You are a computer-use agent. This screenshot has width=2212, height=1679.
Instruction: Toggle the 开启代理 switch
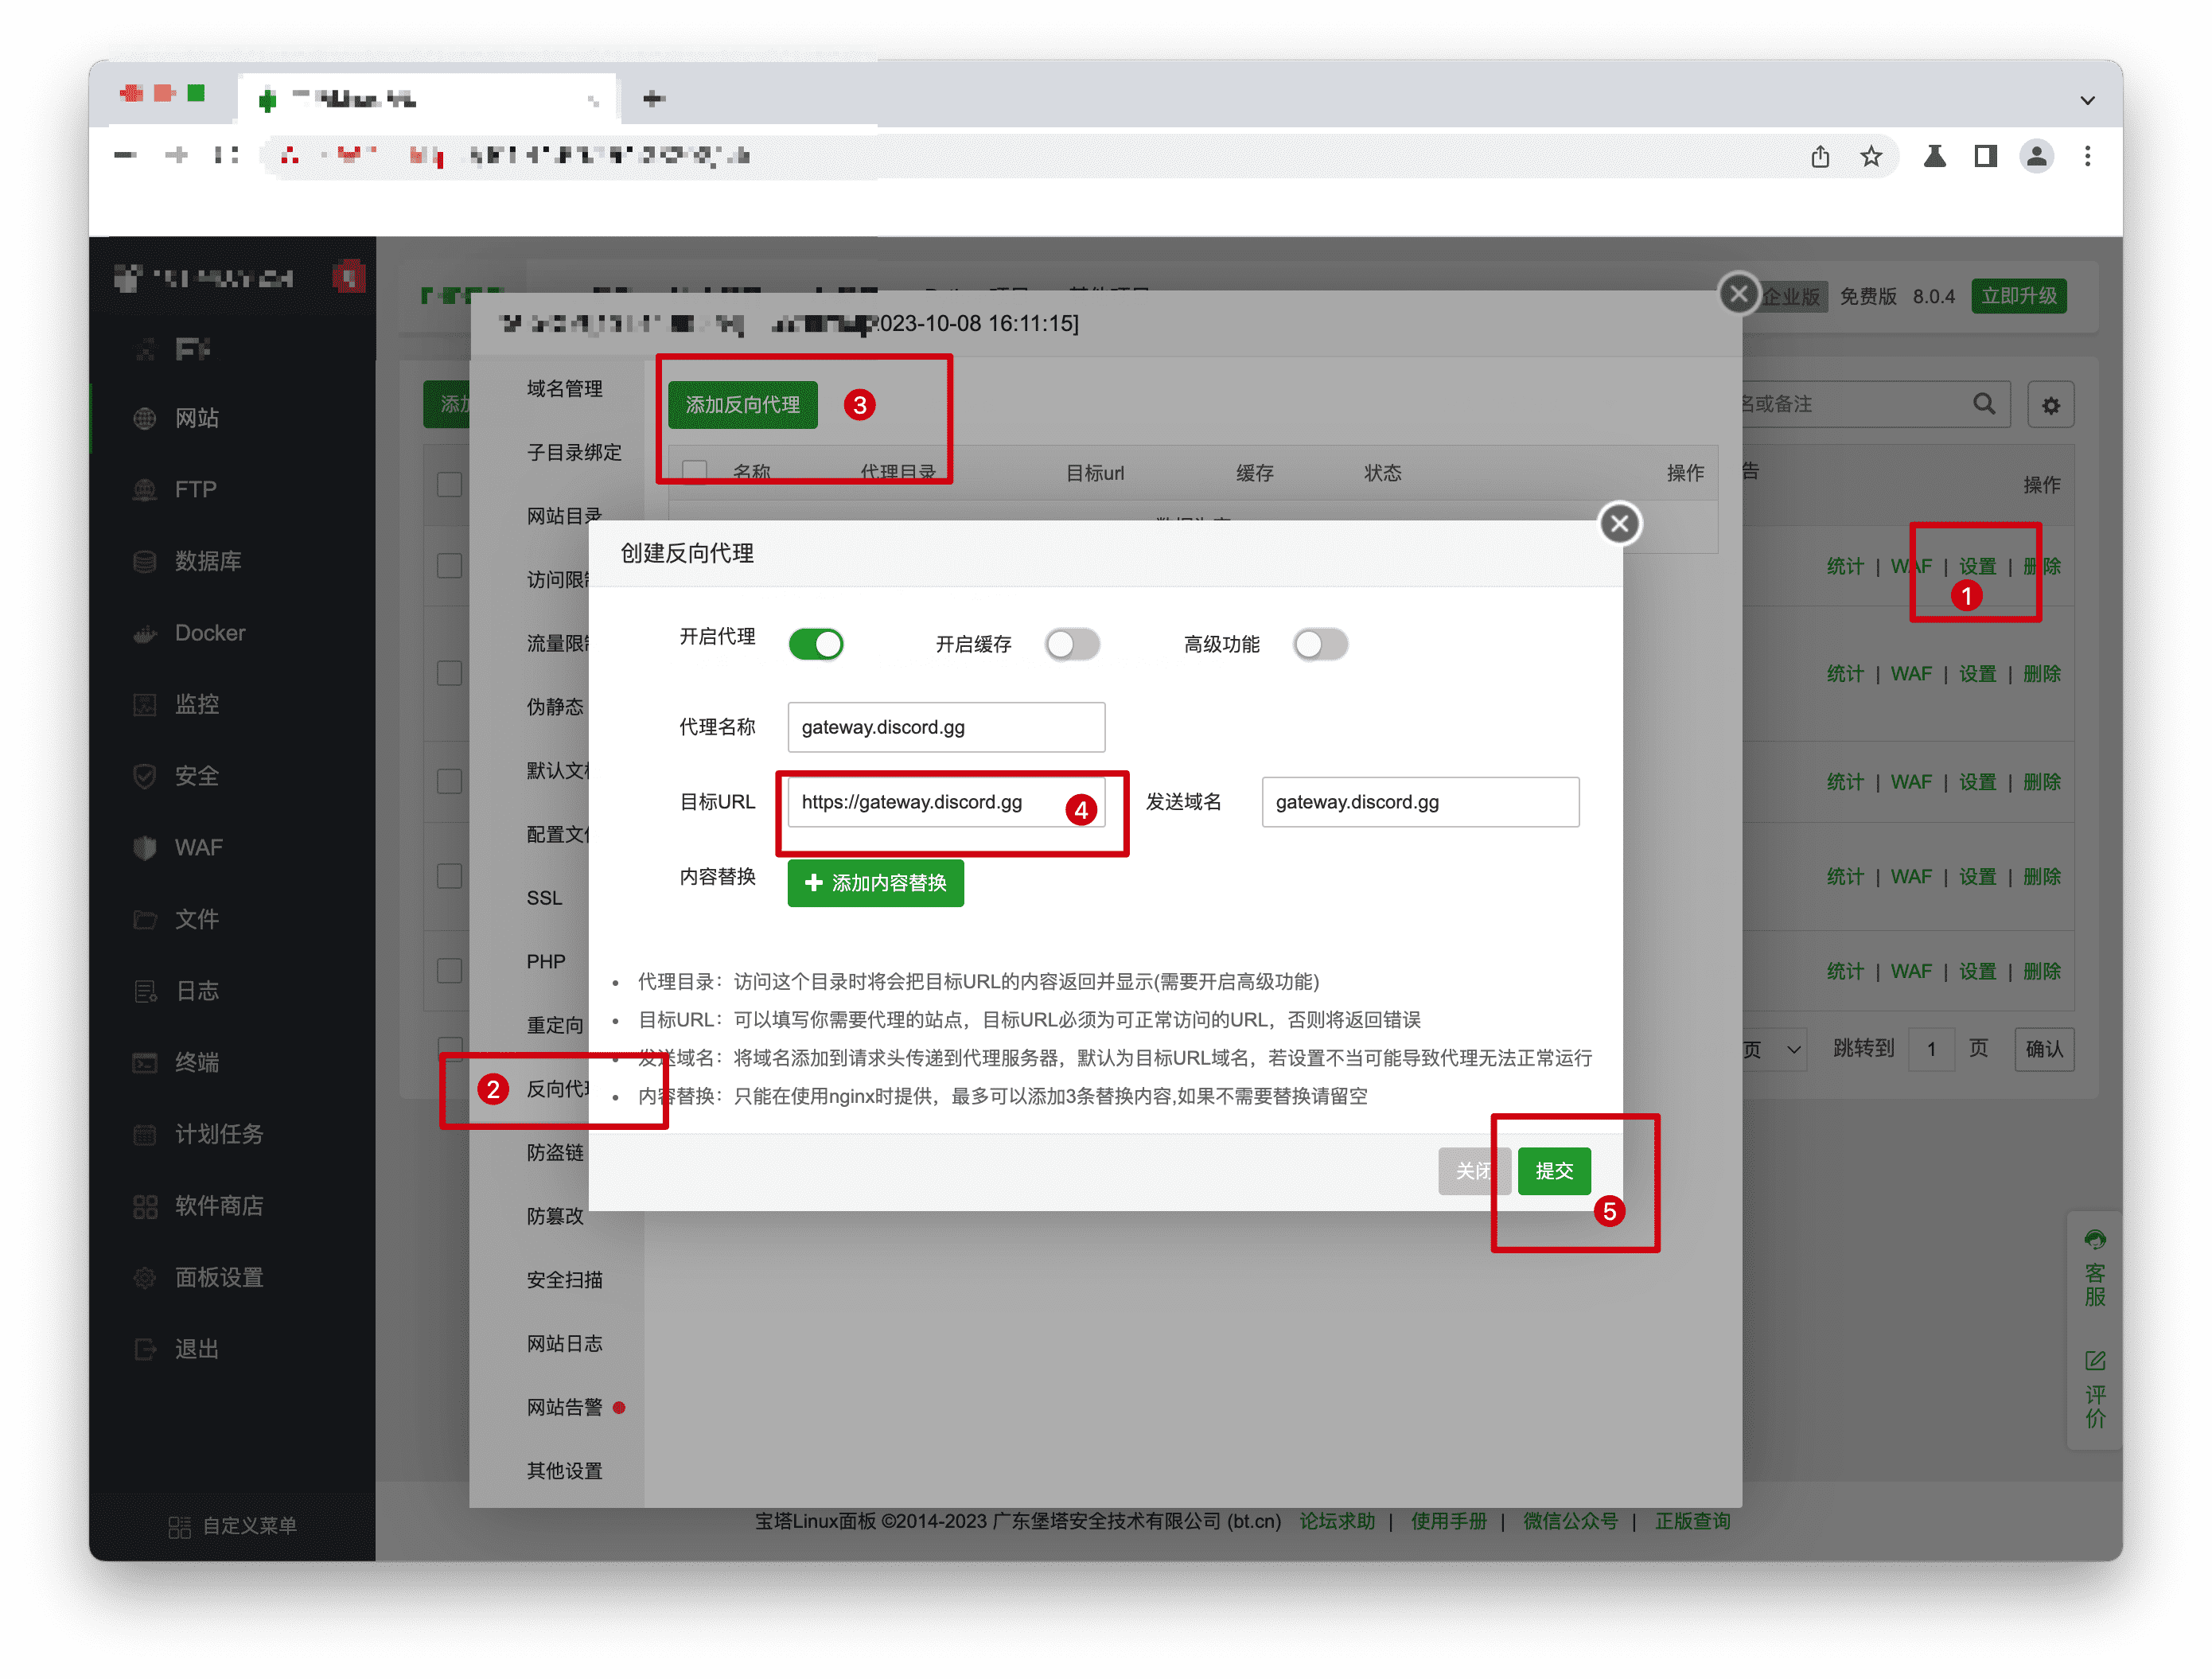[x=816, y=645]
